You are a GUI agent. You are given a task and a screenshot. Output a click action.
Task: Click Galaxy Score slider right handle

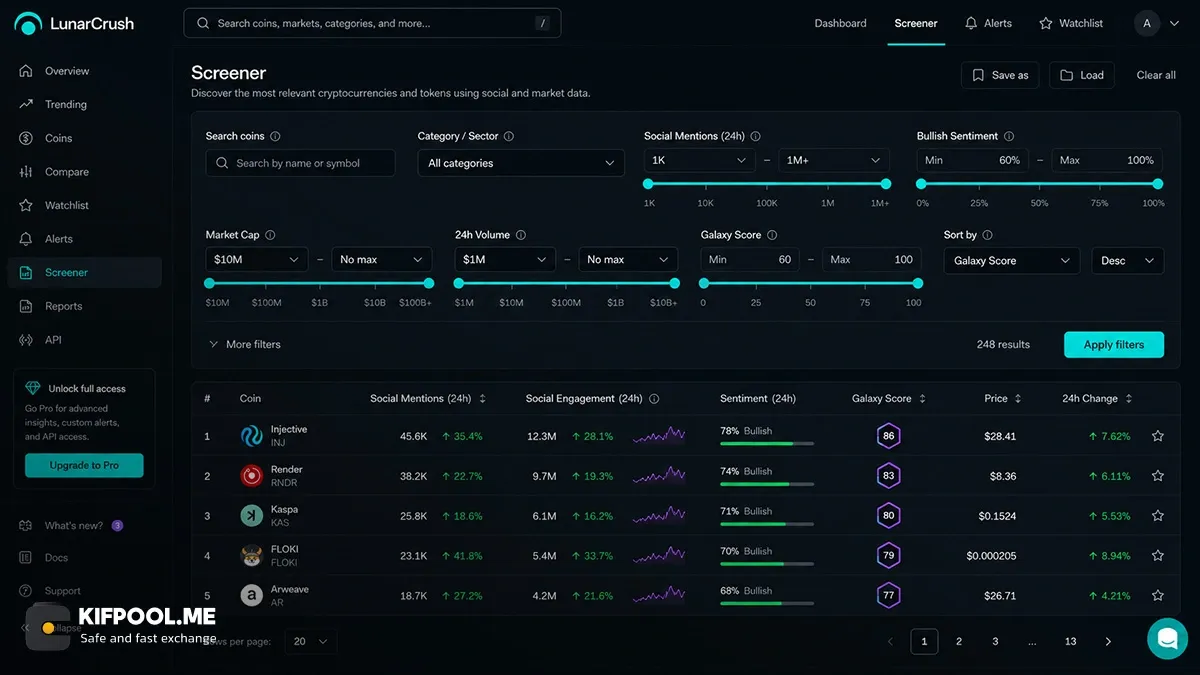click(x=917, y=283)
